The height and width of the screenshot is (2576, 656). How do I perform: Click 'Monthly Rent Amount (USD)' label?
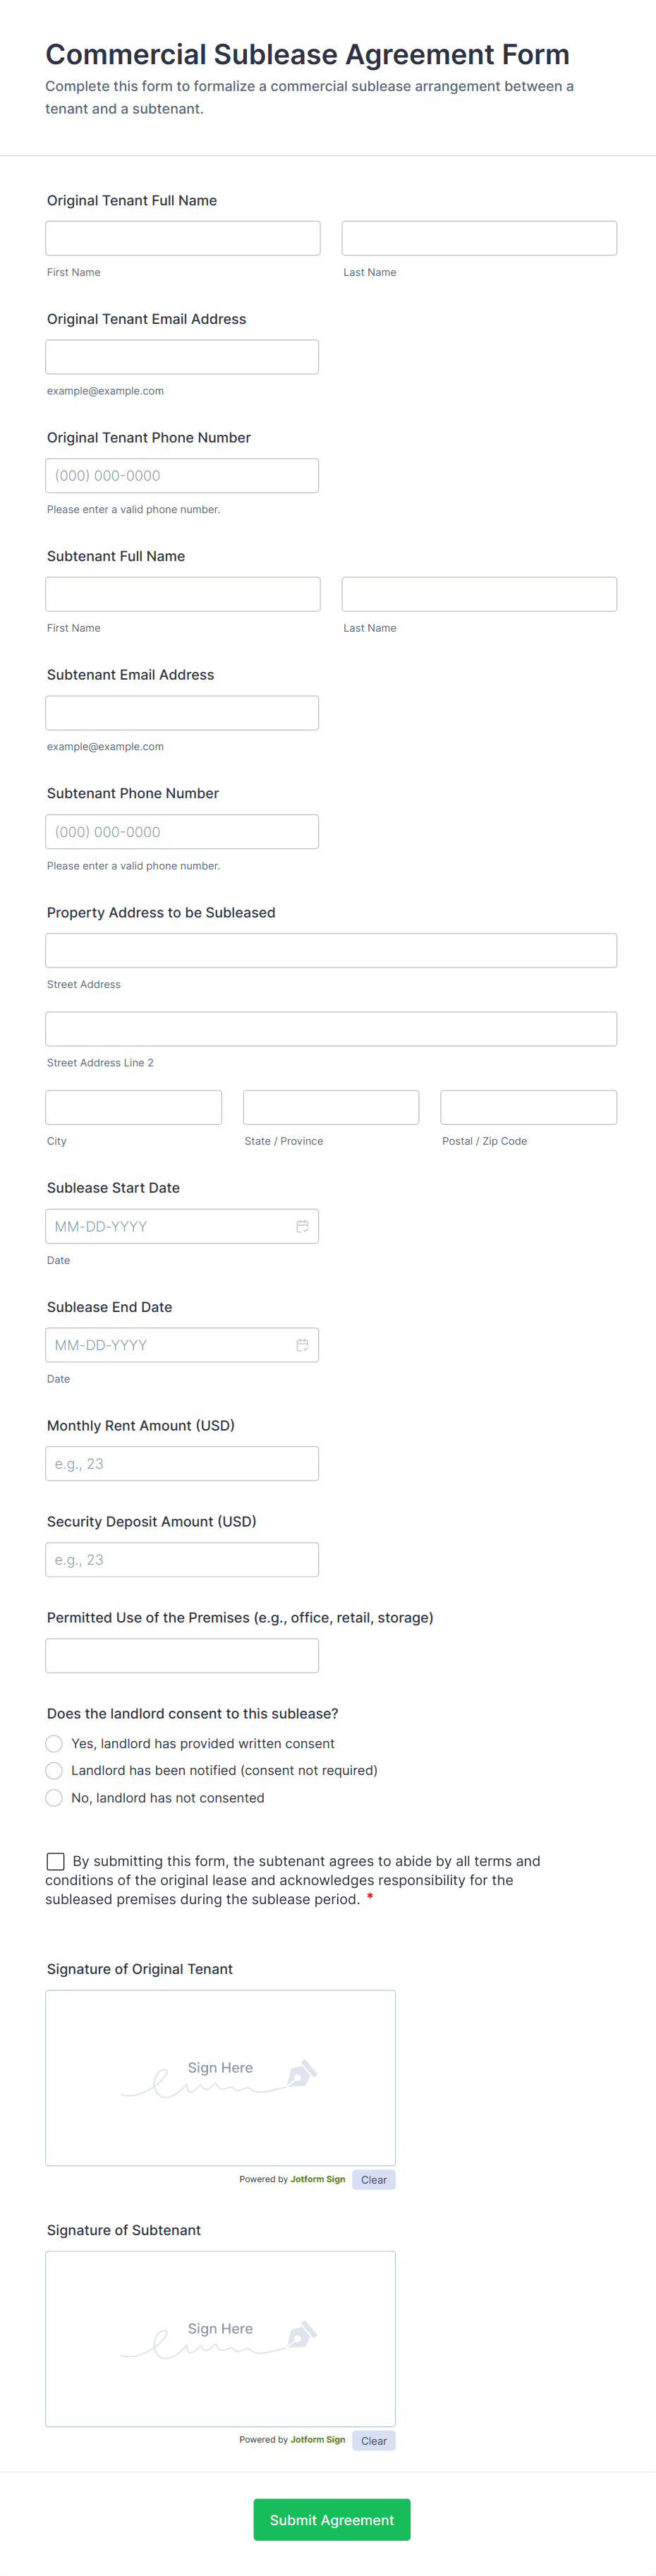(141, 1425)
